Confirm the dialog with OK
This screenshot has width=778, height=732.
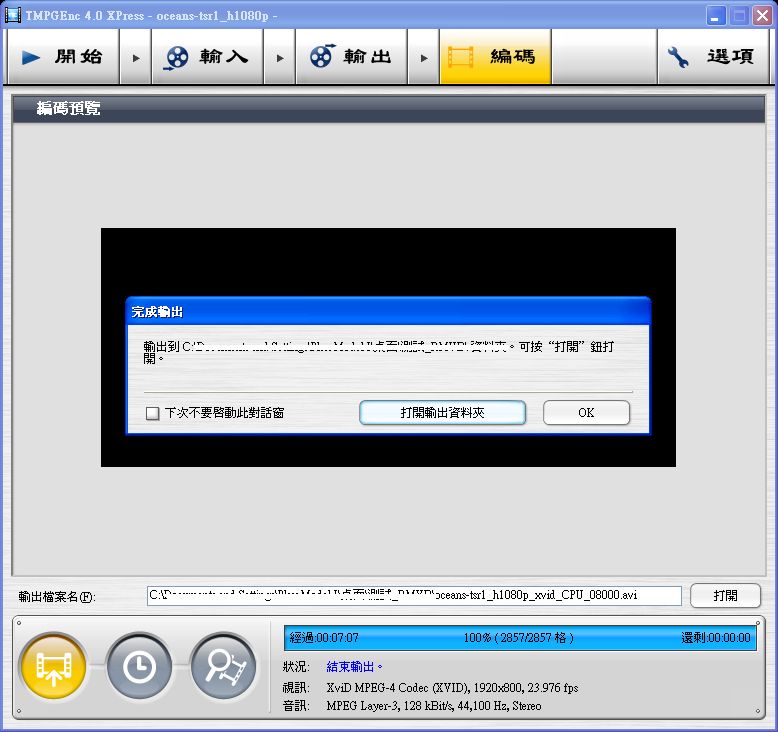coord(586,412)
